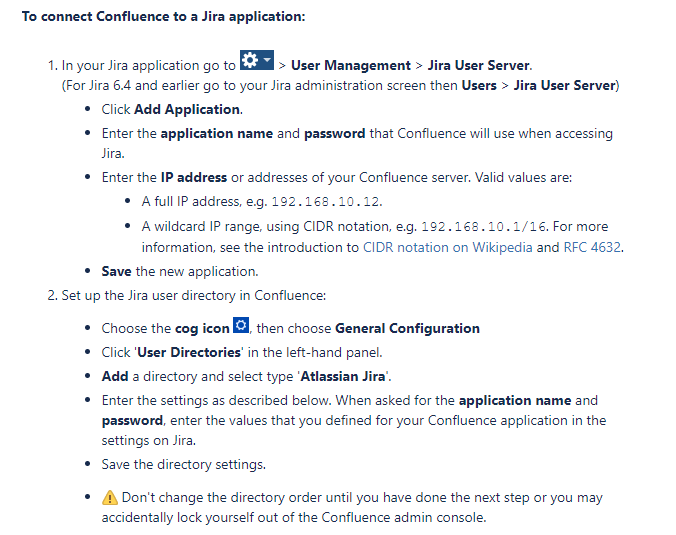Click the bold text 'cog icon'
The image size is (676, 535).
coord(203,328)
